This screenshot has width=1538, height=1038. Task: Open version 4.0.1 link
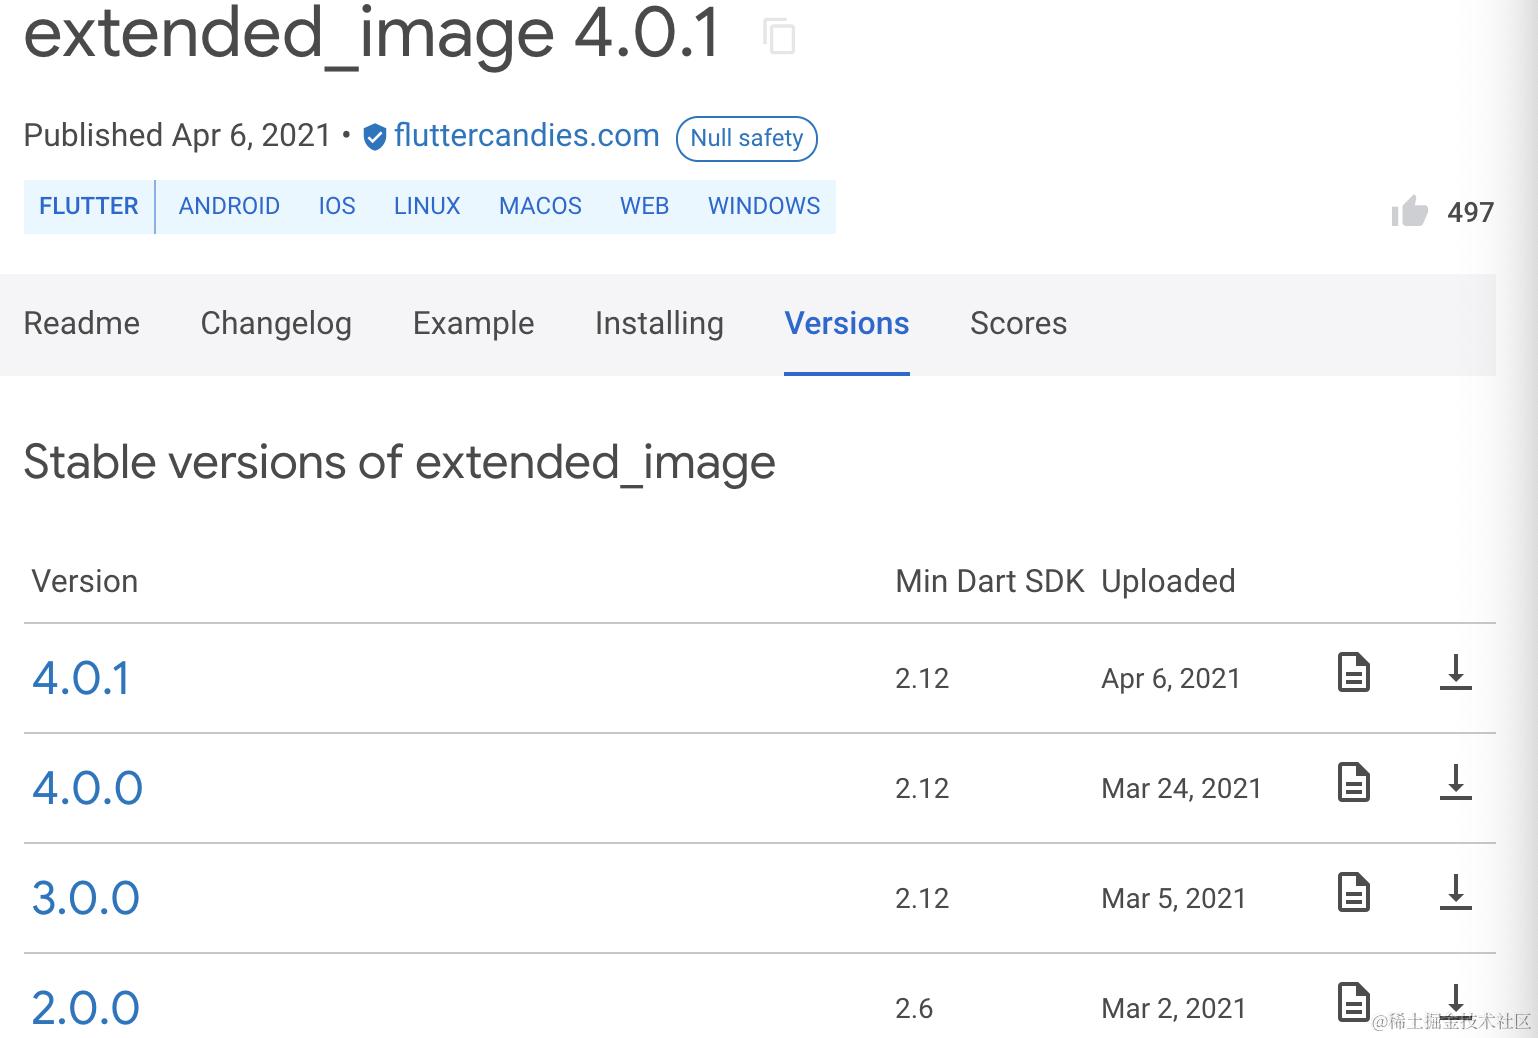pos(81,678)
